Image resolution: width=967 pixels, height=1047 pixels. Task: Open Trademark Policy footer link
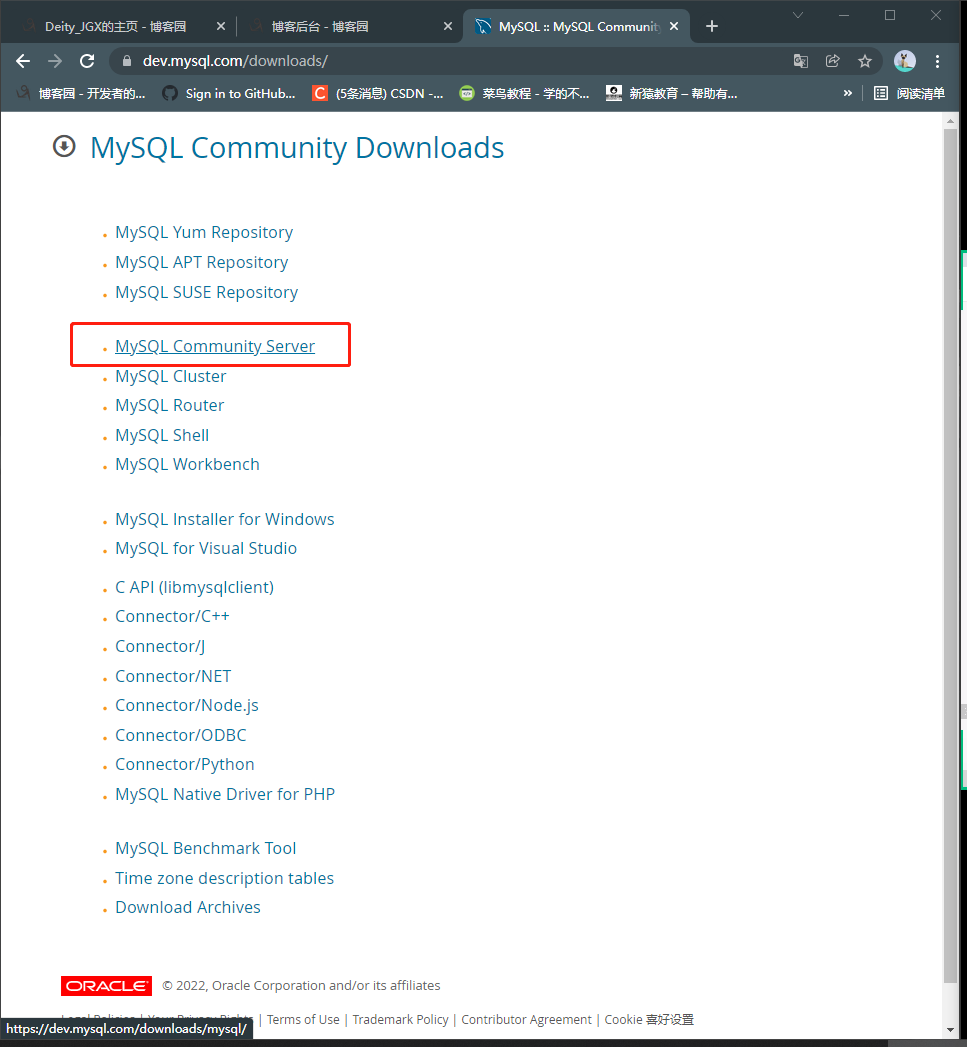[401, 1020]
